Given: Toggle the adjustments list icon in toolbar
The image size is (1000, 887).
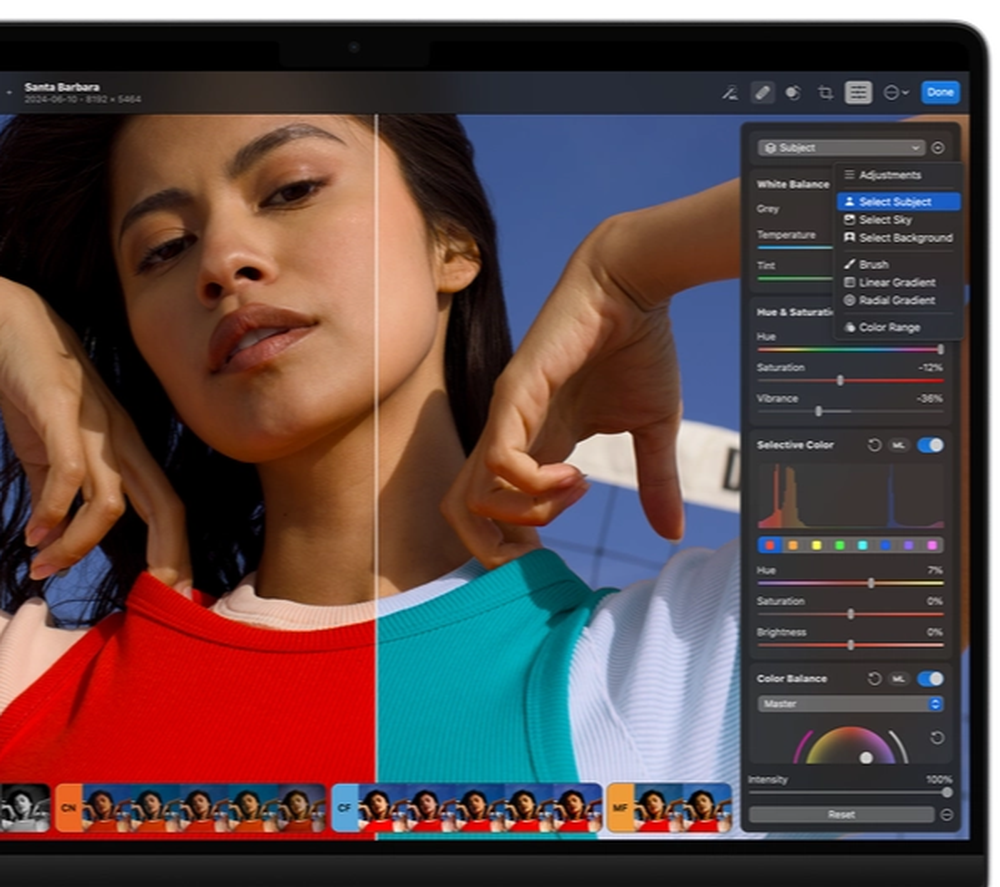Looking at the screenshot, I should 858,92.
